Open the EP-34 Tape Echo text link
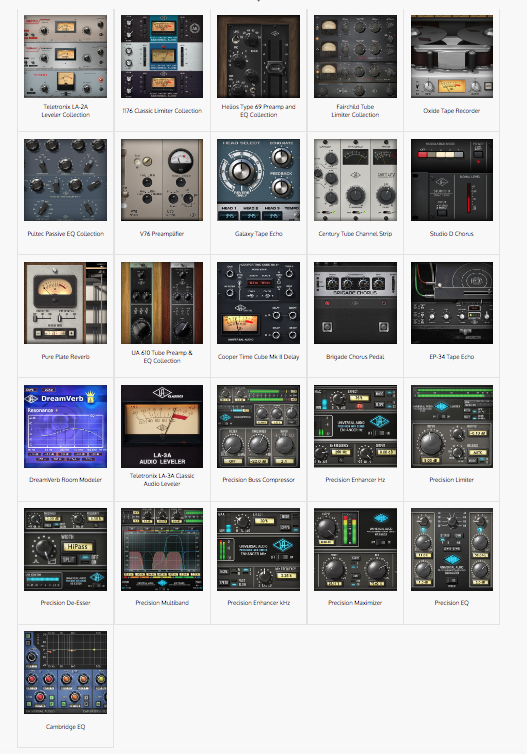Screen dimensions: 527x754 [x=452, y=357]
